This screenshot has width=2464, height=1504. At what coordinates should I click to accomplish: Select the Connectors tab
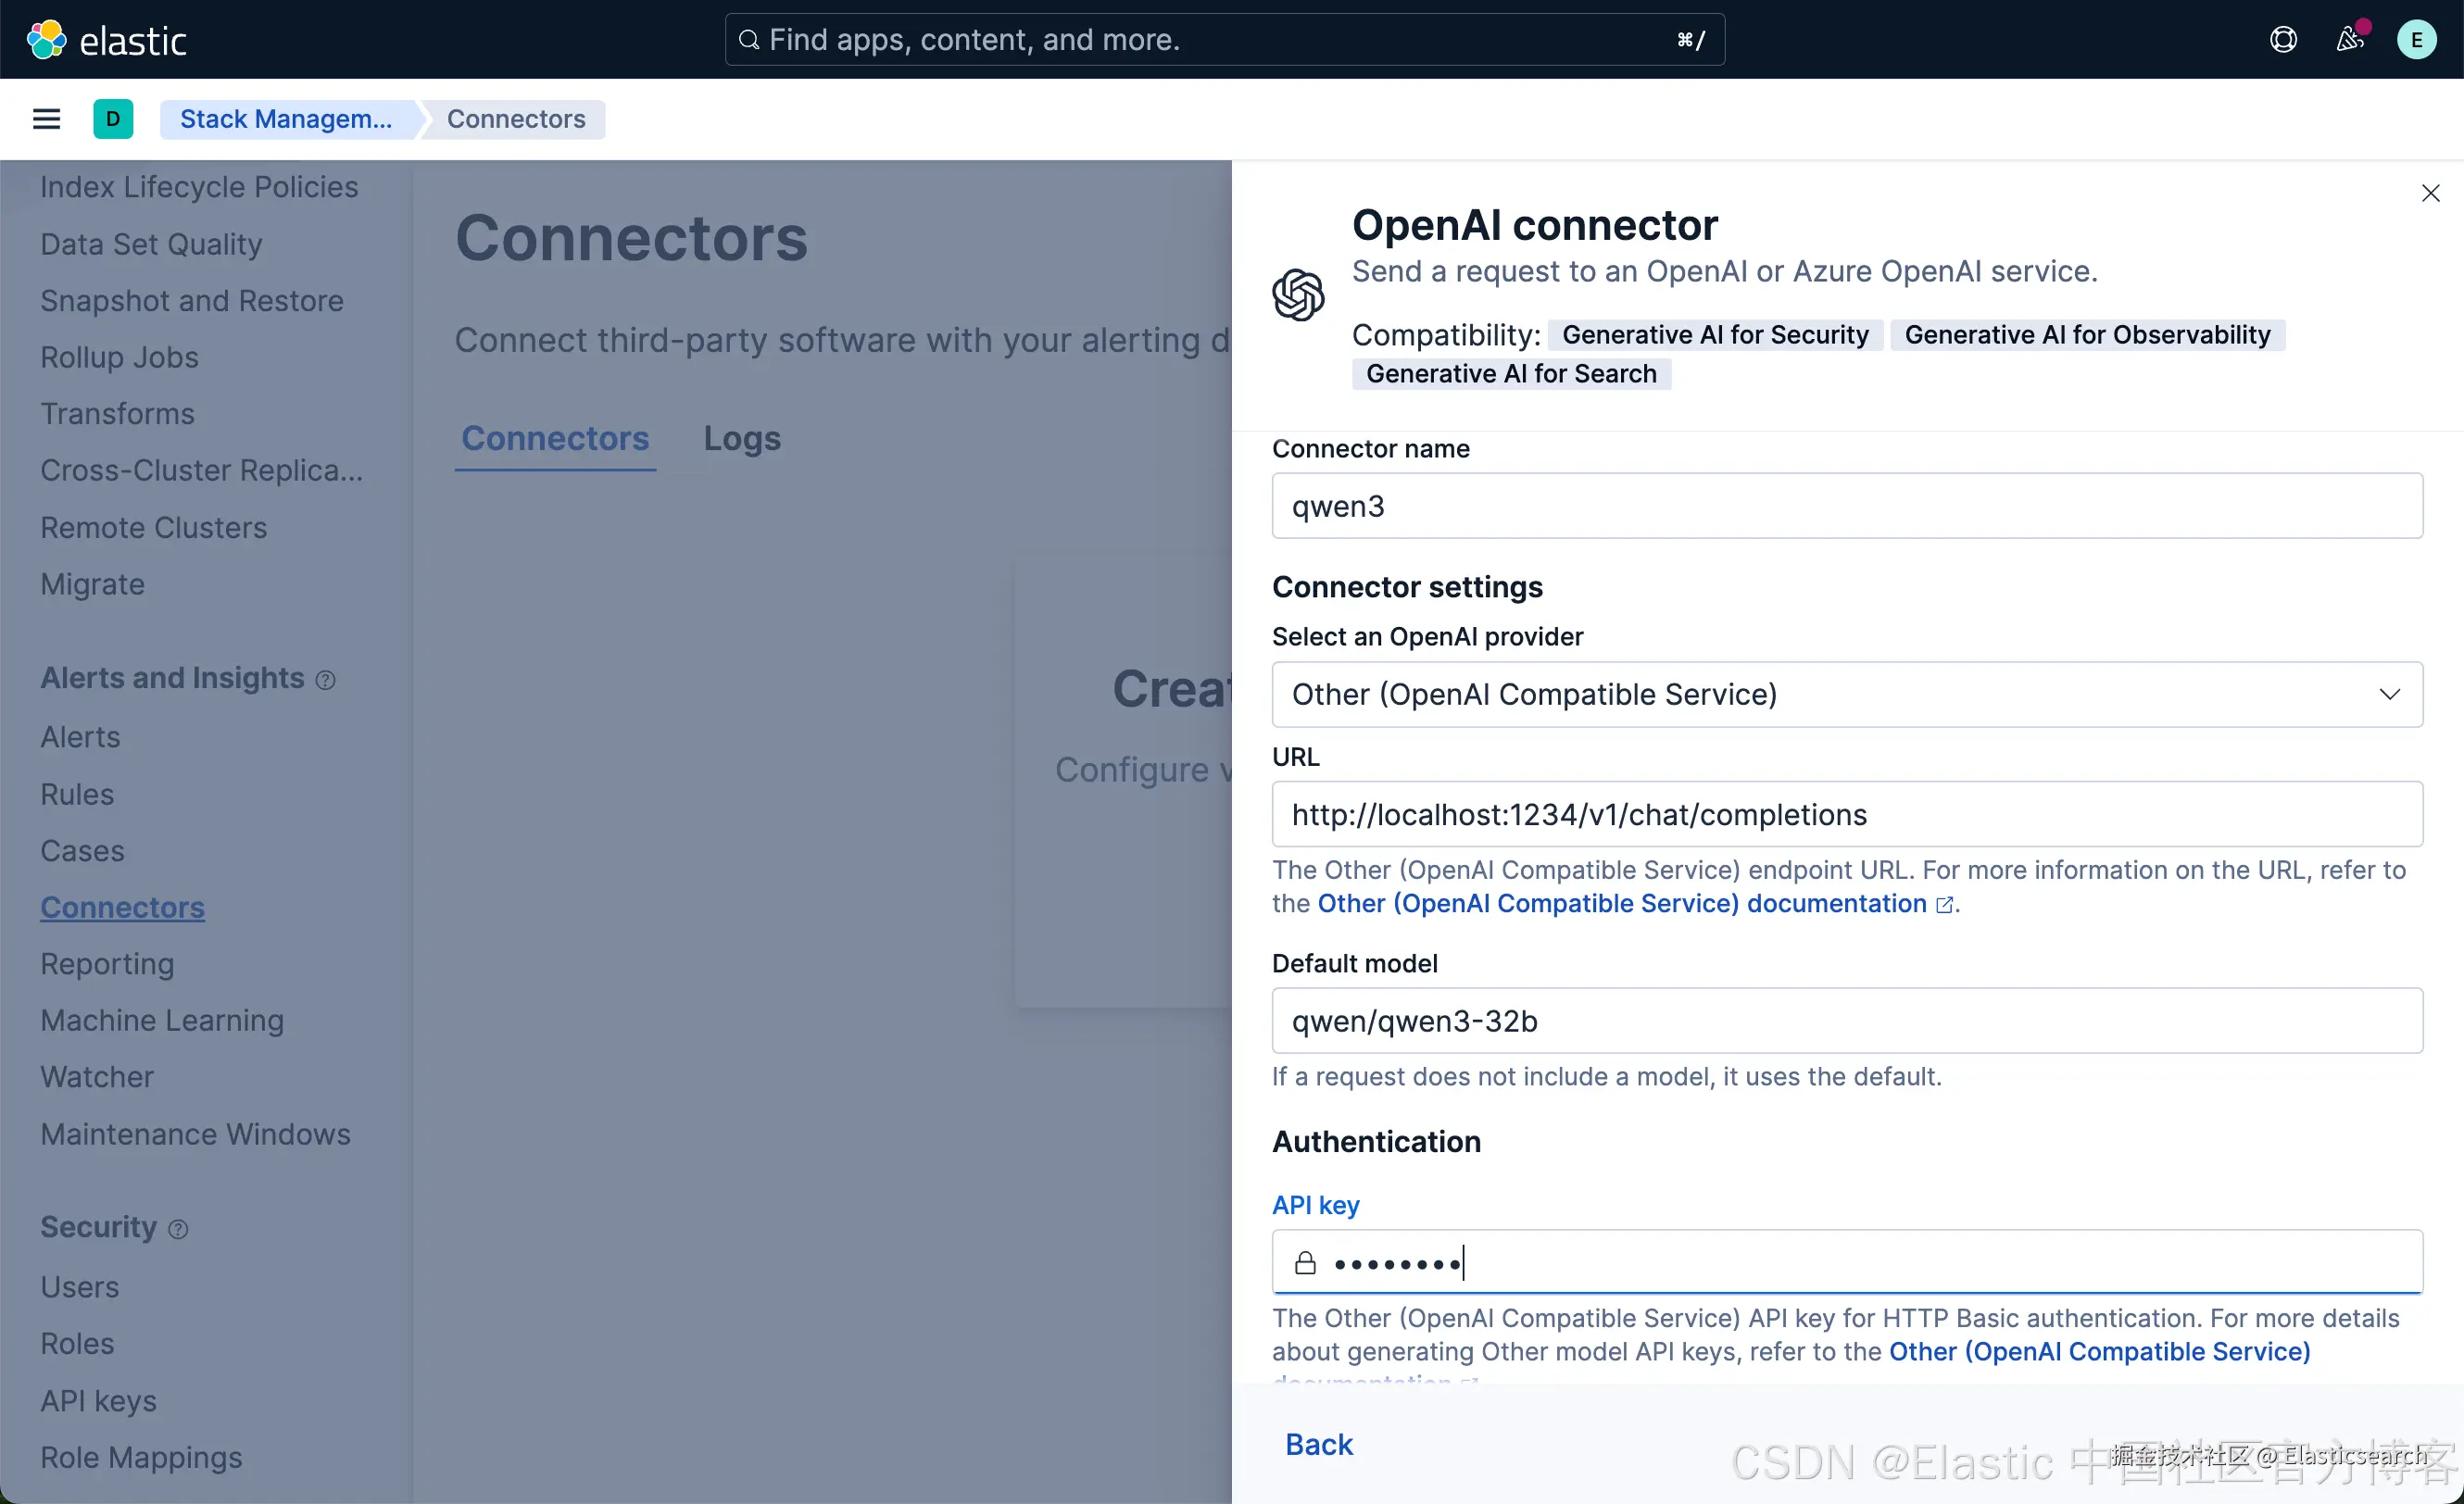click(x=555, y=438)
